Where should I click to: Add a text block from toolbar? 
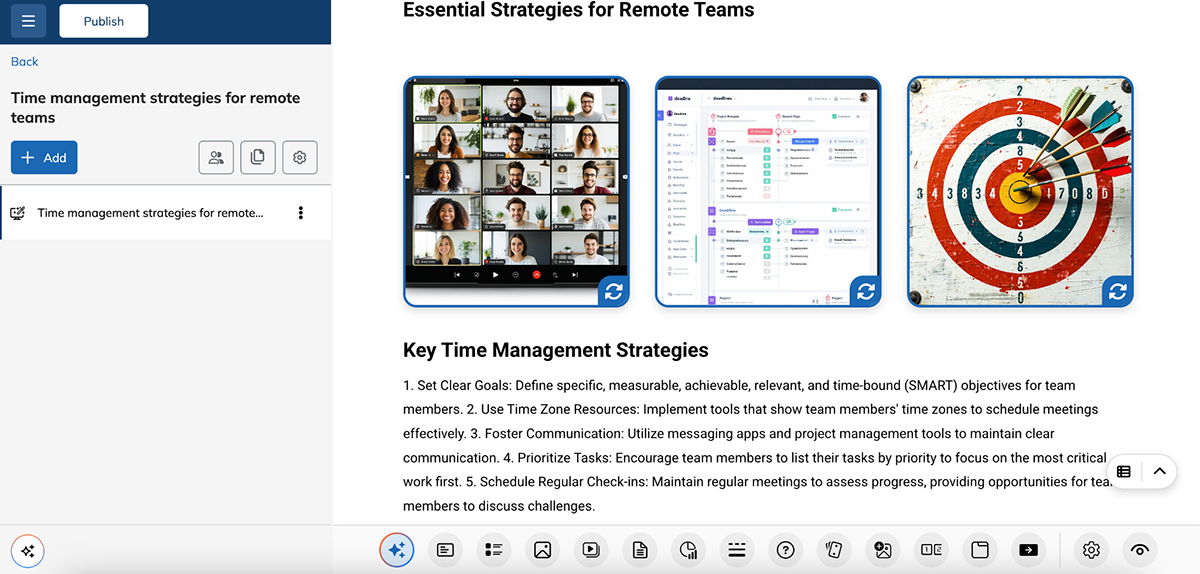[445, 549]
